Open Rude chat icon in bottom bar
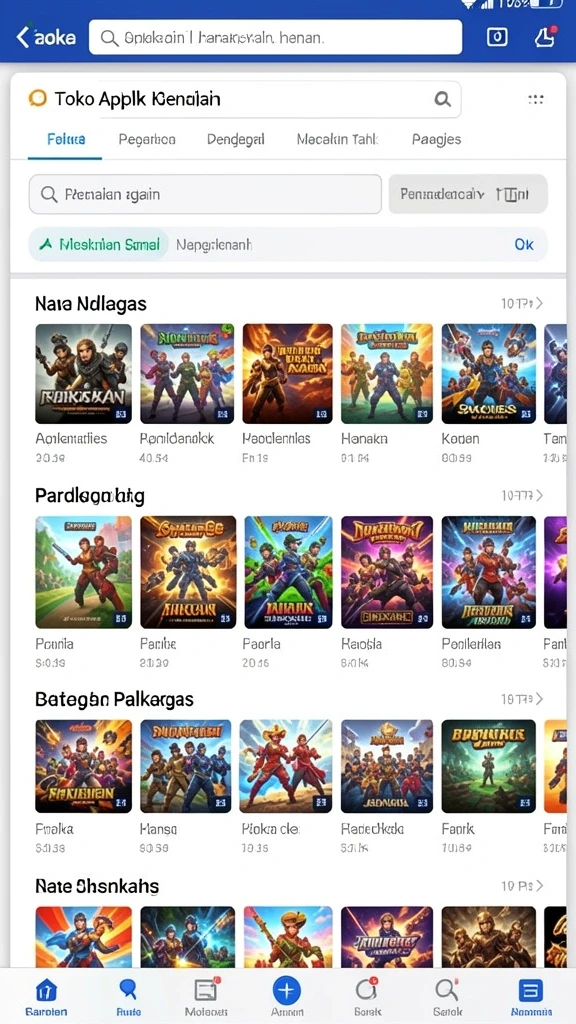The height and width of the screenshot is (1024, 576). (x=128, y=997)
